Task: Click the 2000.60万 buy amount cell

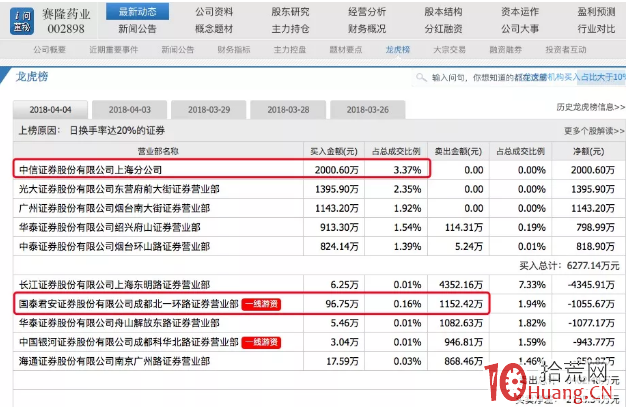Action: coord(337,170)
